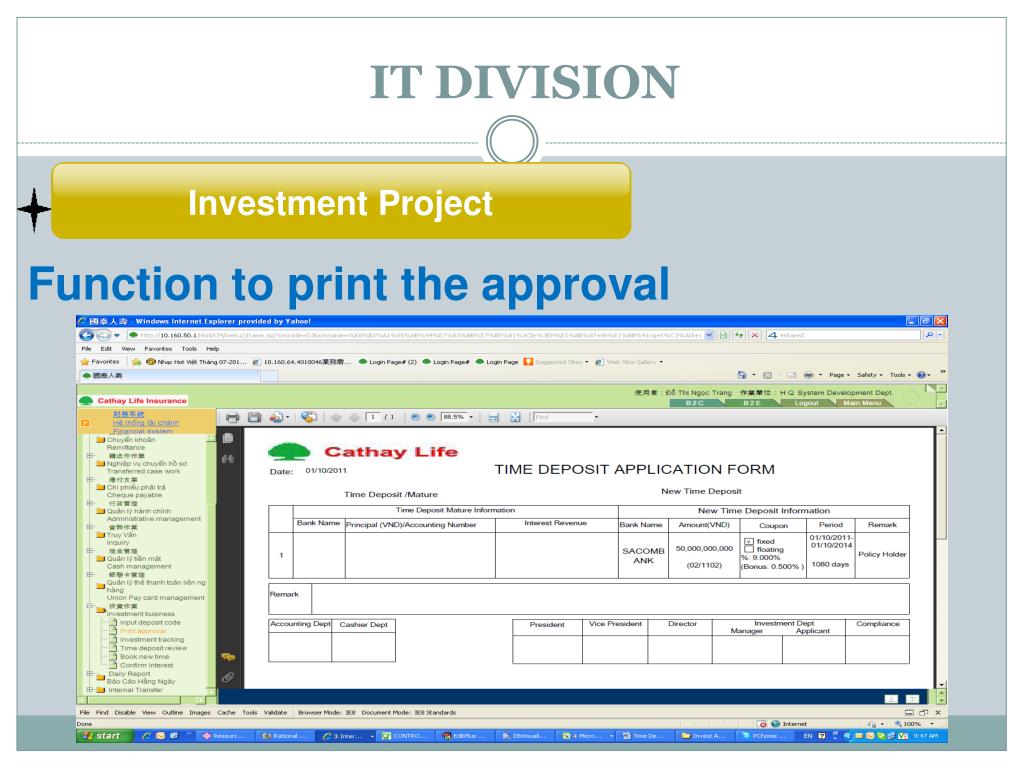The height and width of the screenshot is (768, 1024).
Task: Go to next PDF page arrow
Action: 354,417
